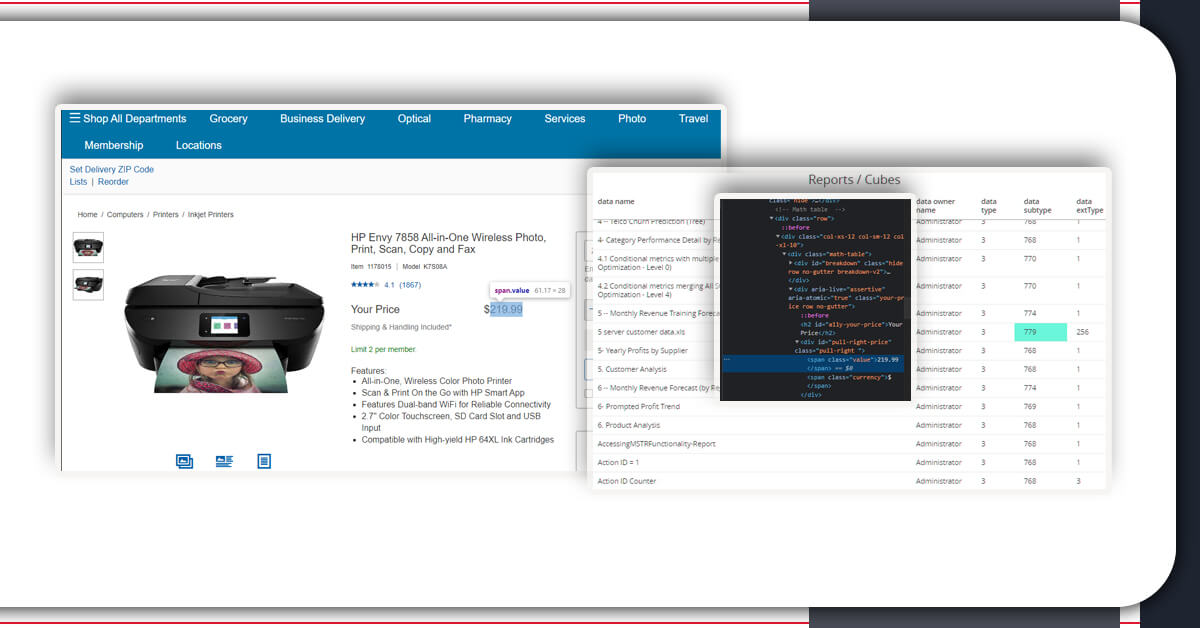Image resolution: width=1200 pixels, height=628 pixels.
Task: Open the Lists link
Action: click(78, 182)
